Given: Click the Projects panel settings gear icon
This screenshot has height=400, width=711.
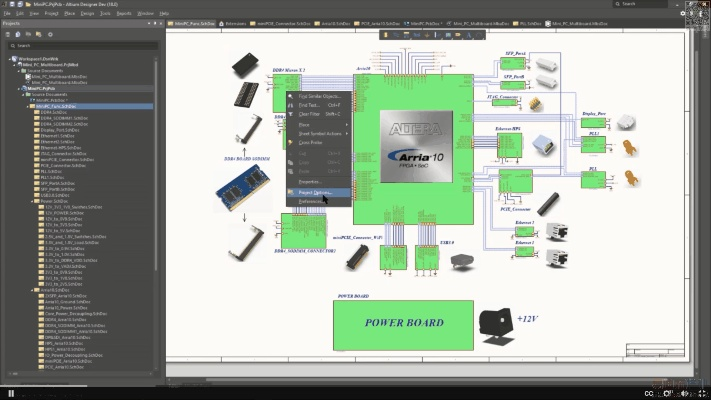Looking at the screenshot, I should tap(48, 34).
